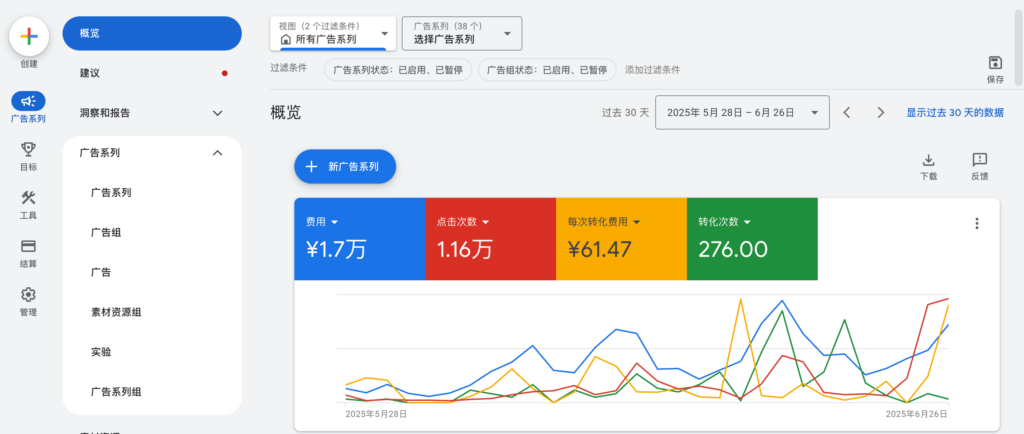Click the 广告组状态 filter chip

point(547,70)
